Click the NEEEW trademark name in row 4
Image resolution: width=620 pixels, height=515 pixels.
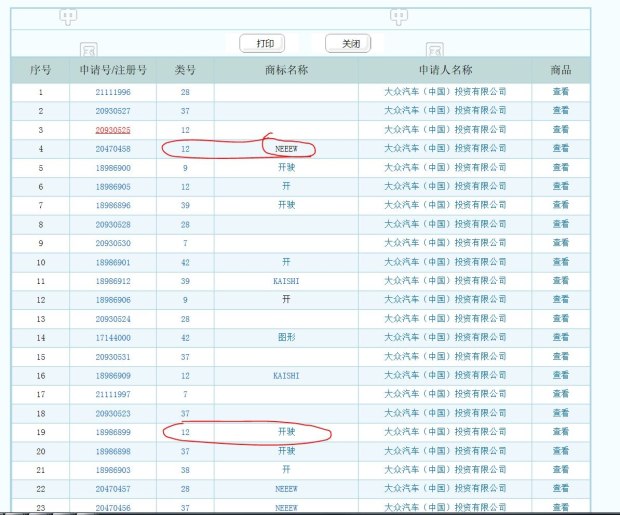[286, 149]
